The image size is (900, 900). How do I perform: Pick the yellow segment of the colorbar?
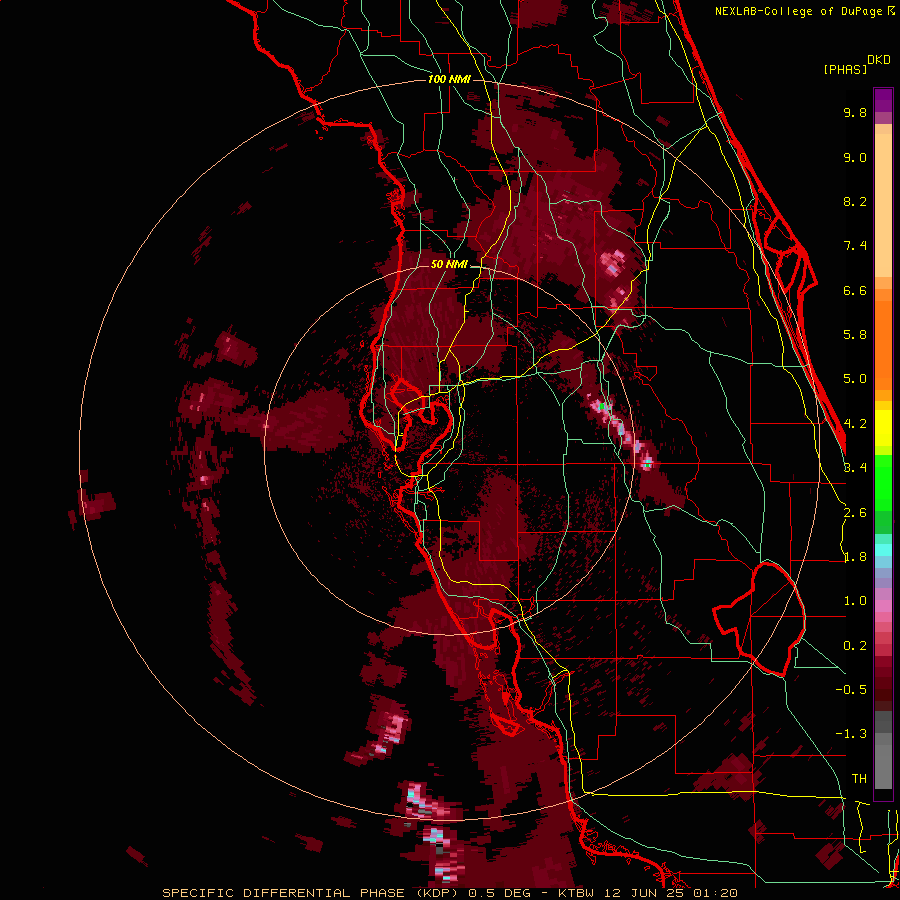coord(883,428)
